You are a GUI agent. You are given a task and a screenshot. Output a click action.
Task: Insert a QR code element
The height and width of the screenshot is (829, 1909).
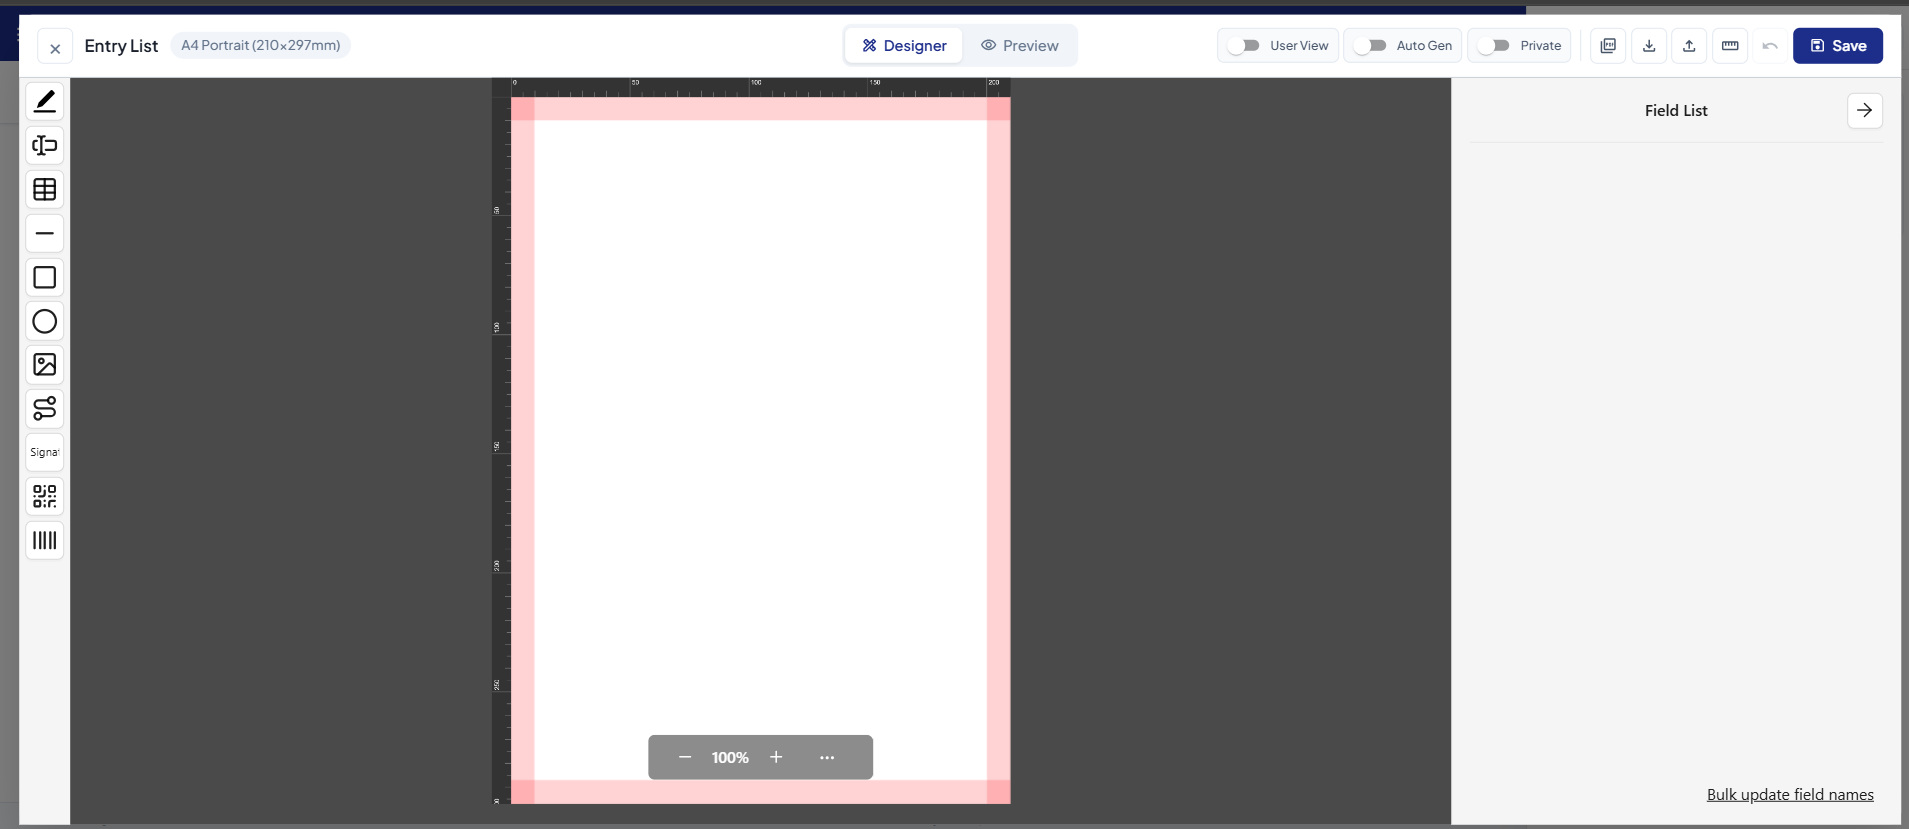[x=45, y=496]
